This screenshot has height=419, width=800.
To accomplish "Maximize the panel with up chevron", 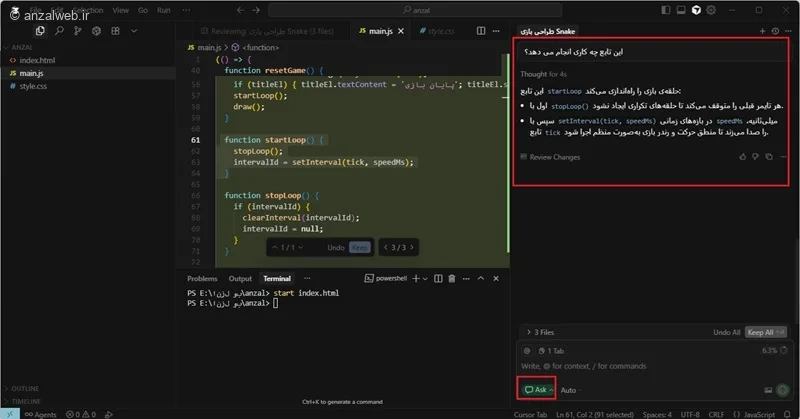I will click(x=481, y=279).
